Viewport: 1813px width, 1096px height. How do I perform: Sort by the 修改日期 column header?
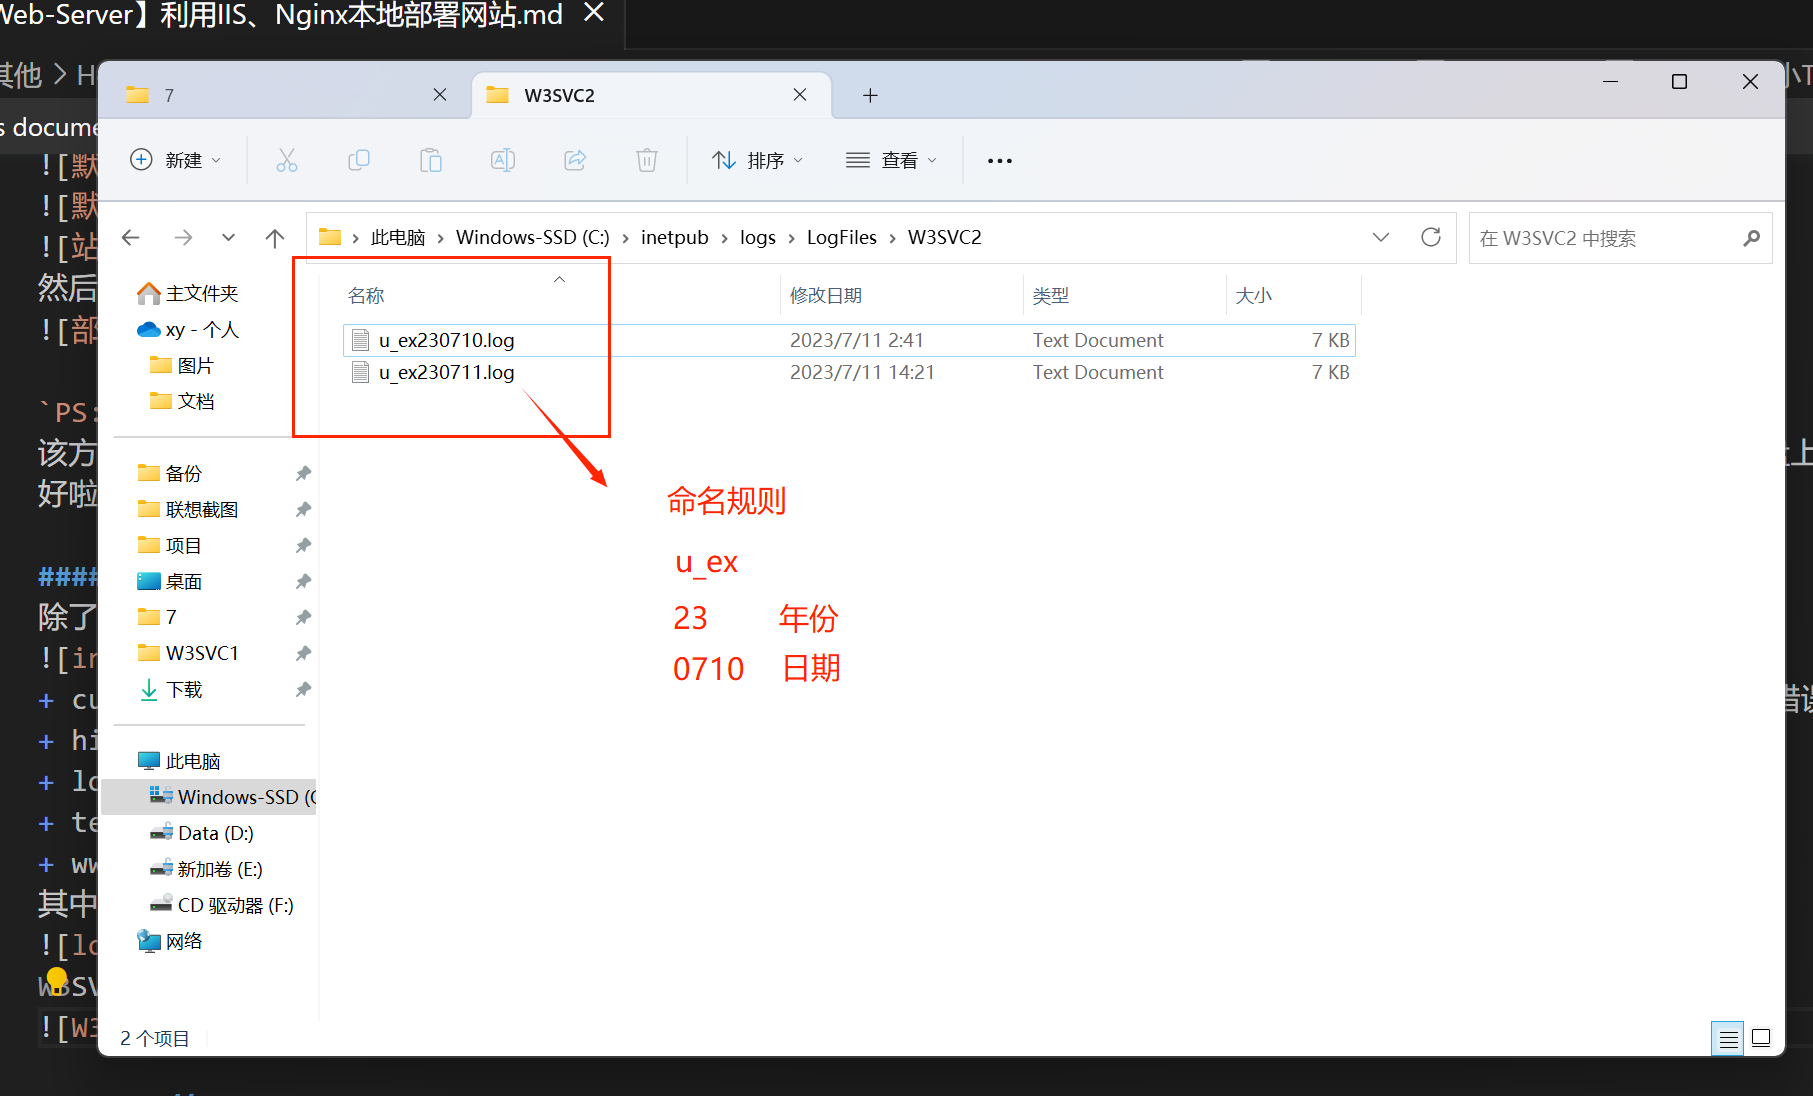click(x=826, y=296)
